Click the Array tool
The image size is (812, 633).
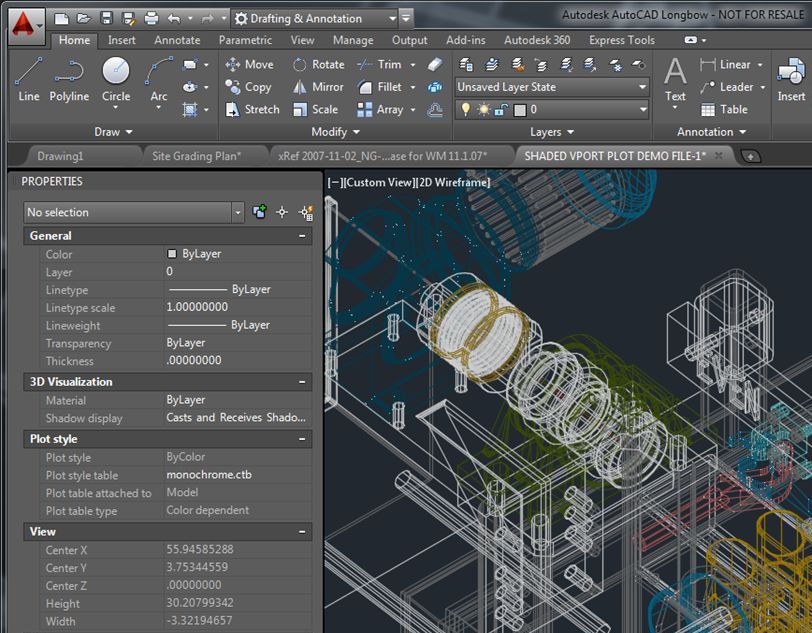point(380,109)
